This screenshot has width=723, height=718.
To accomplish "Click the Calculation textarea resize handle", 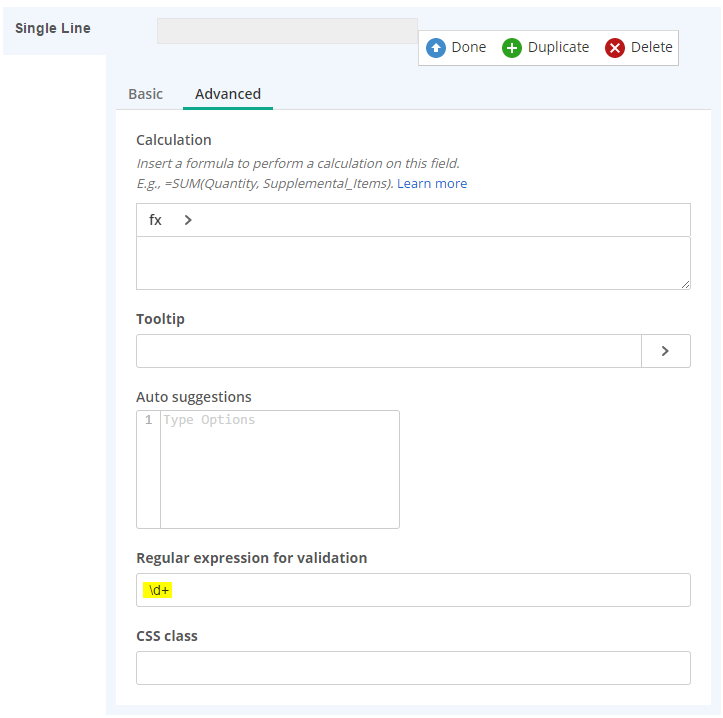I will point(685,285).
